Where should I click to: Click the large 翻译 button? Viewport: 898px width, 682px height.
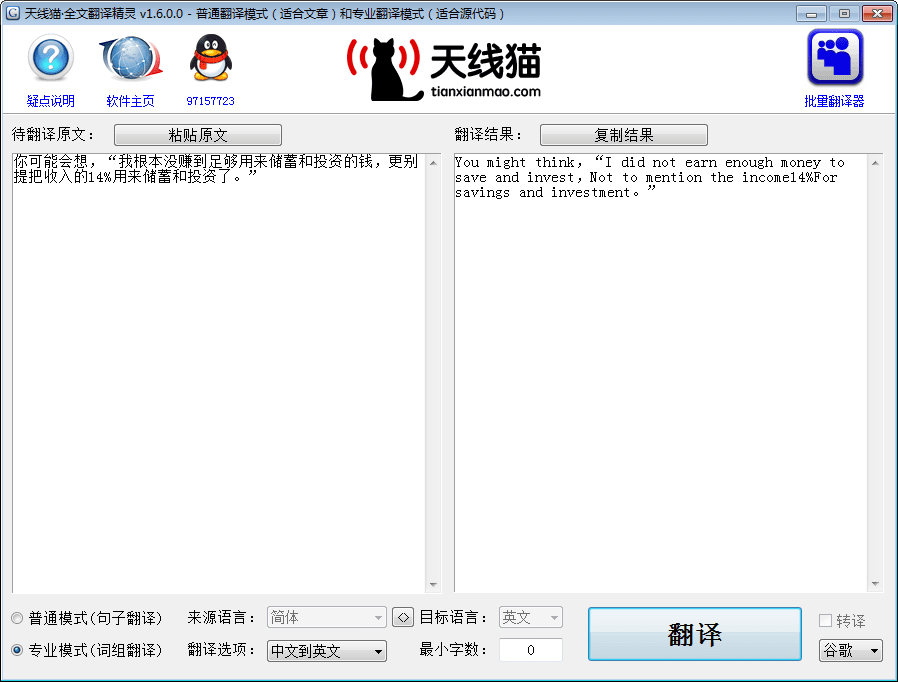point(695,634)
